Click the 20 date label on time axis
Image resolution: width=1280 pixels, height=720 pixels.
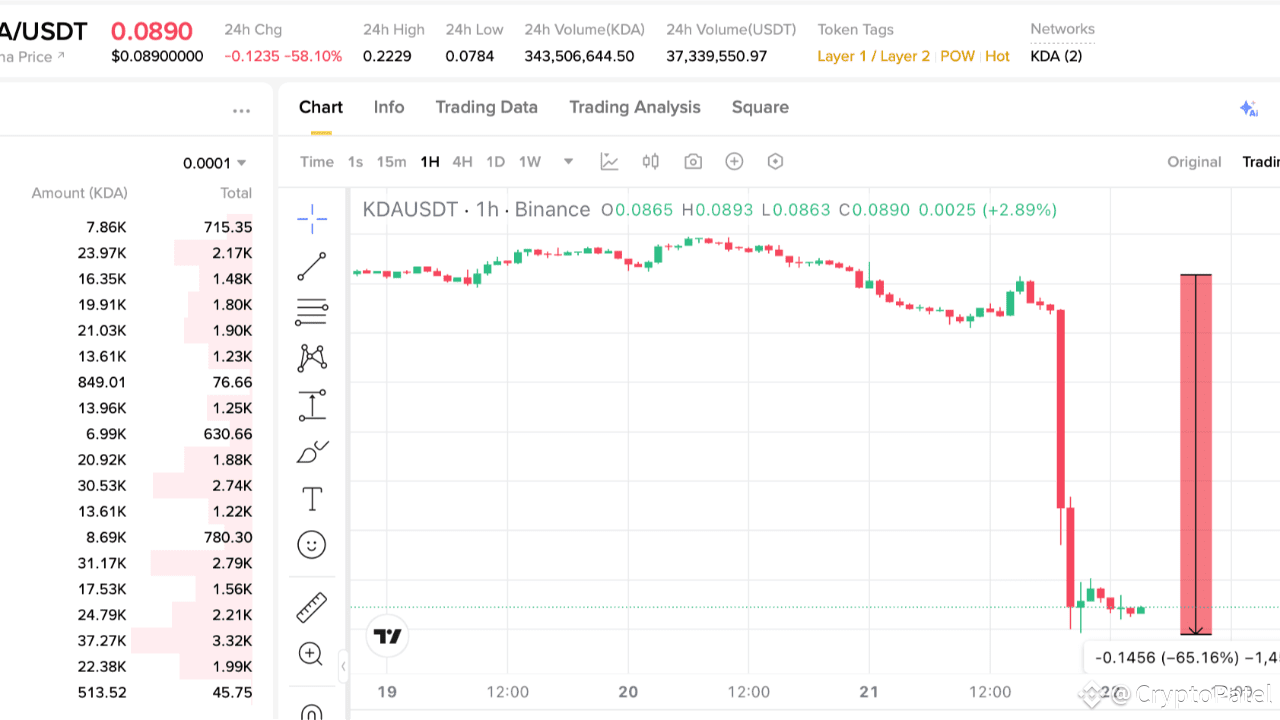(x=628, y=691)
